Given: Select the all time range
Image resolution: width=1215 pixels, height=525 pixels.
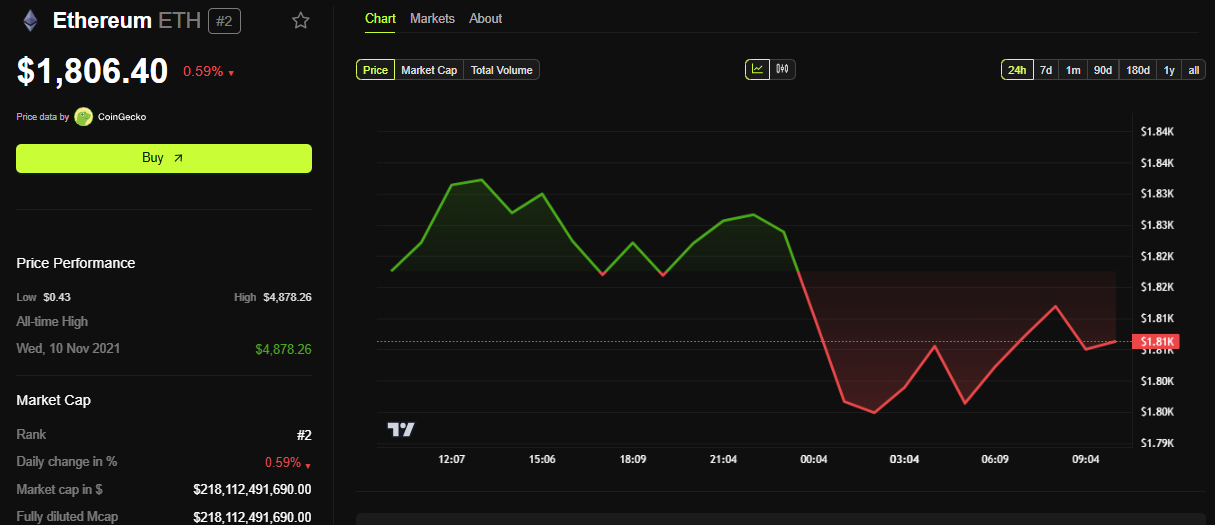Looking at the screenshot, I should point(1194,70).
